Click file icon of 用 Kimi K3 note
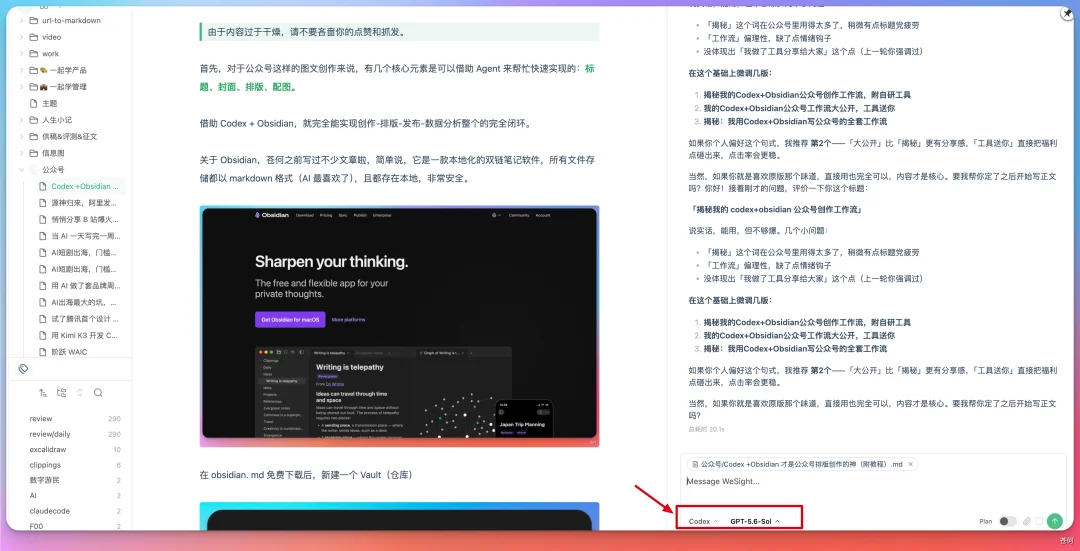Image resolution: width=1080 pixels, height=551 pixels. click(x=43, y=335)
